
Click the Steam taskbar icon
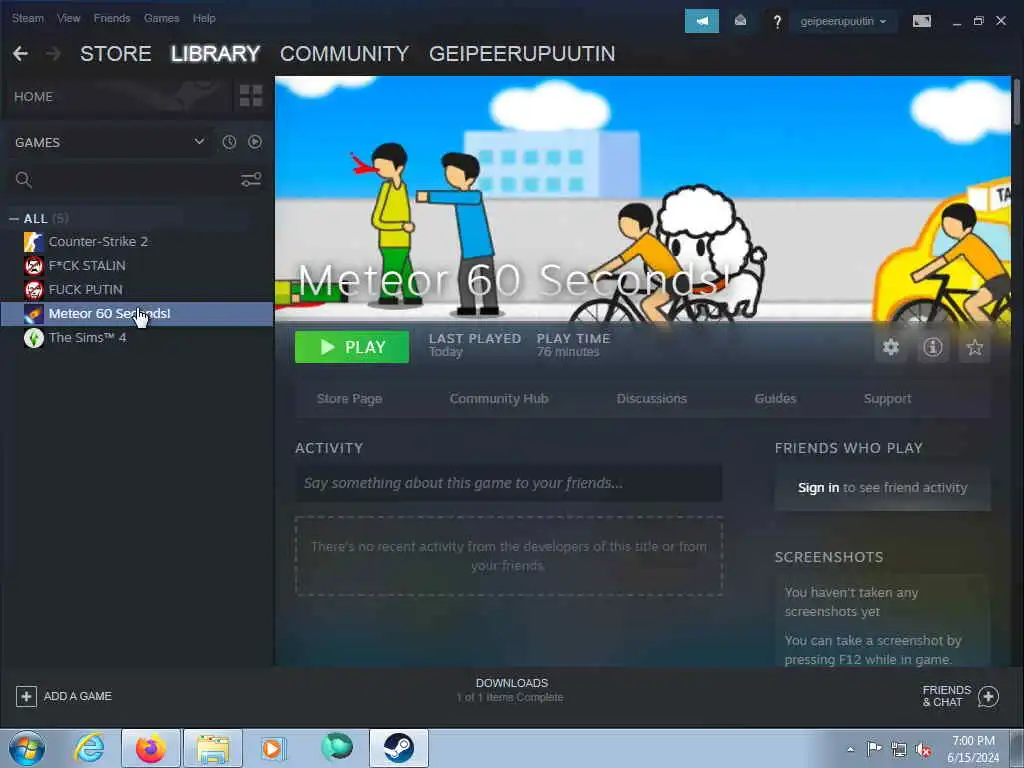398,748
